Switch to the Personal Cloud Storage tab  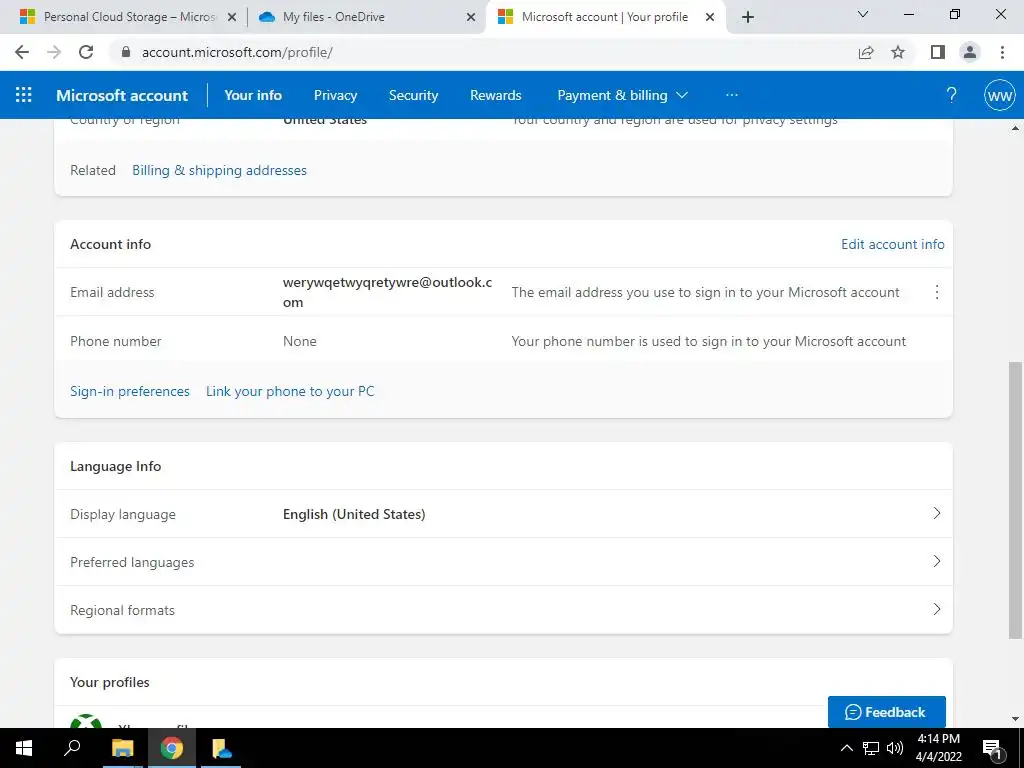point(128,17)
